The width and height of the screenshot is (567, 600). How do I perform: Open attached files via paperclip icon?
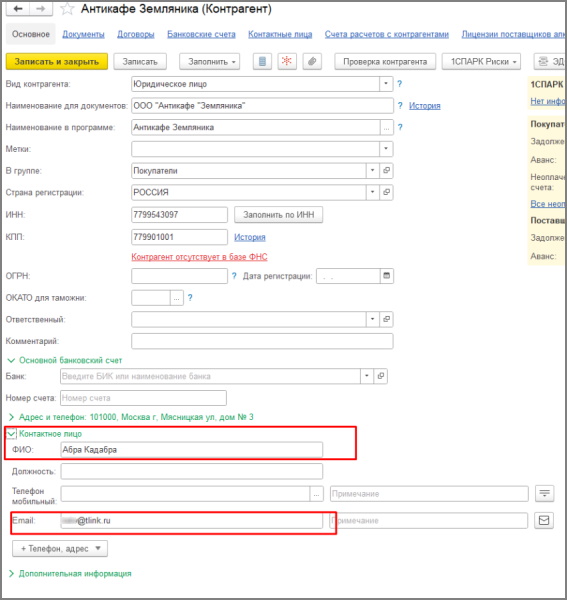312,61
